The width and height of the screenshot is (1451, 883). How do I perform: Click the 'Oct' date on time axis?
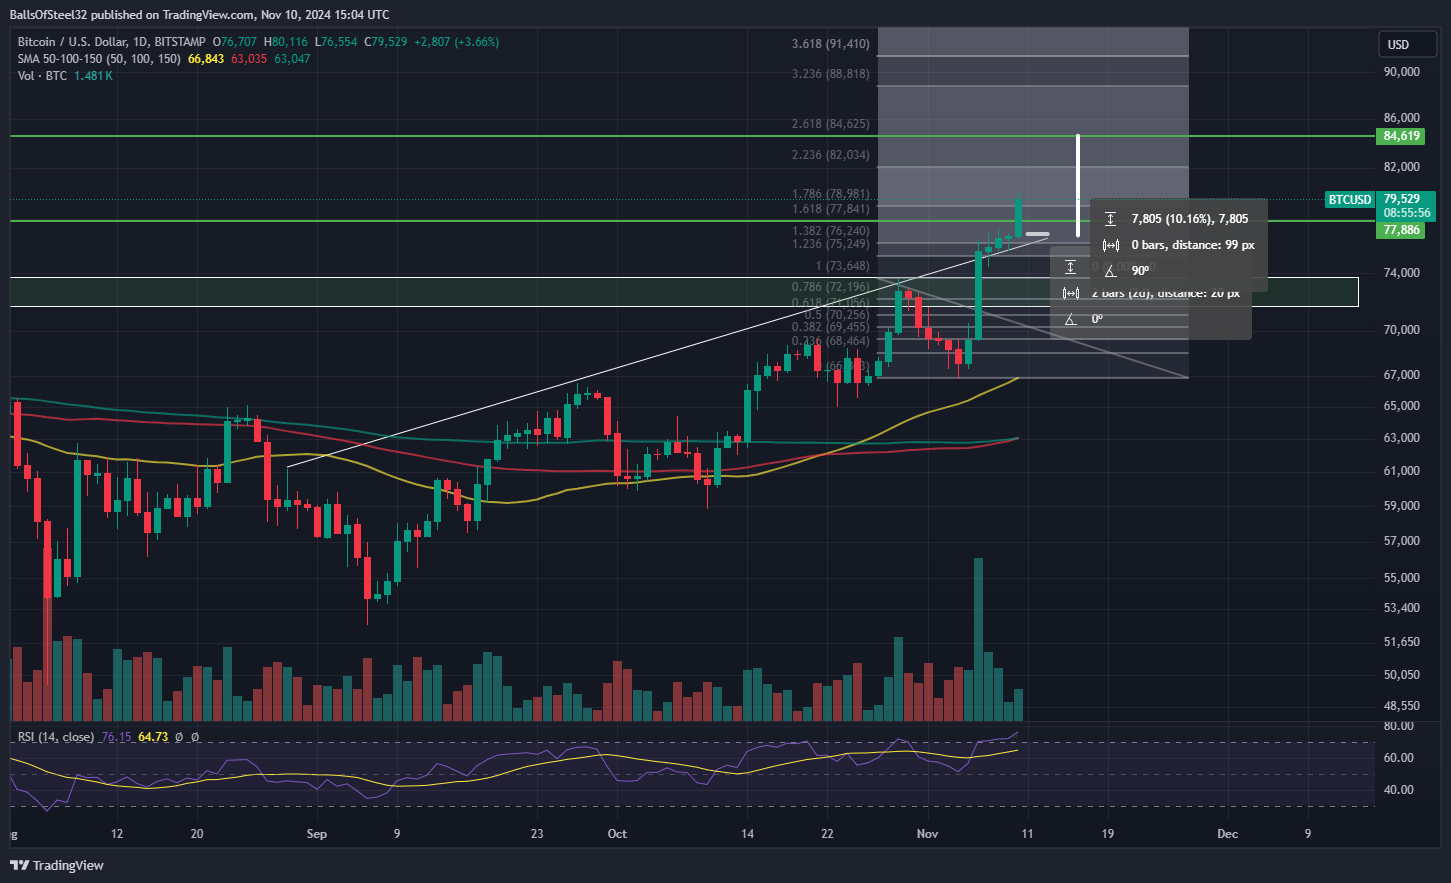tap(617, 834)
